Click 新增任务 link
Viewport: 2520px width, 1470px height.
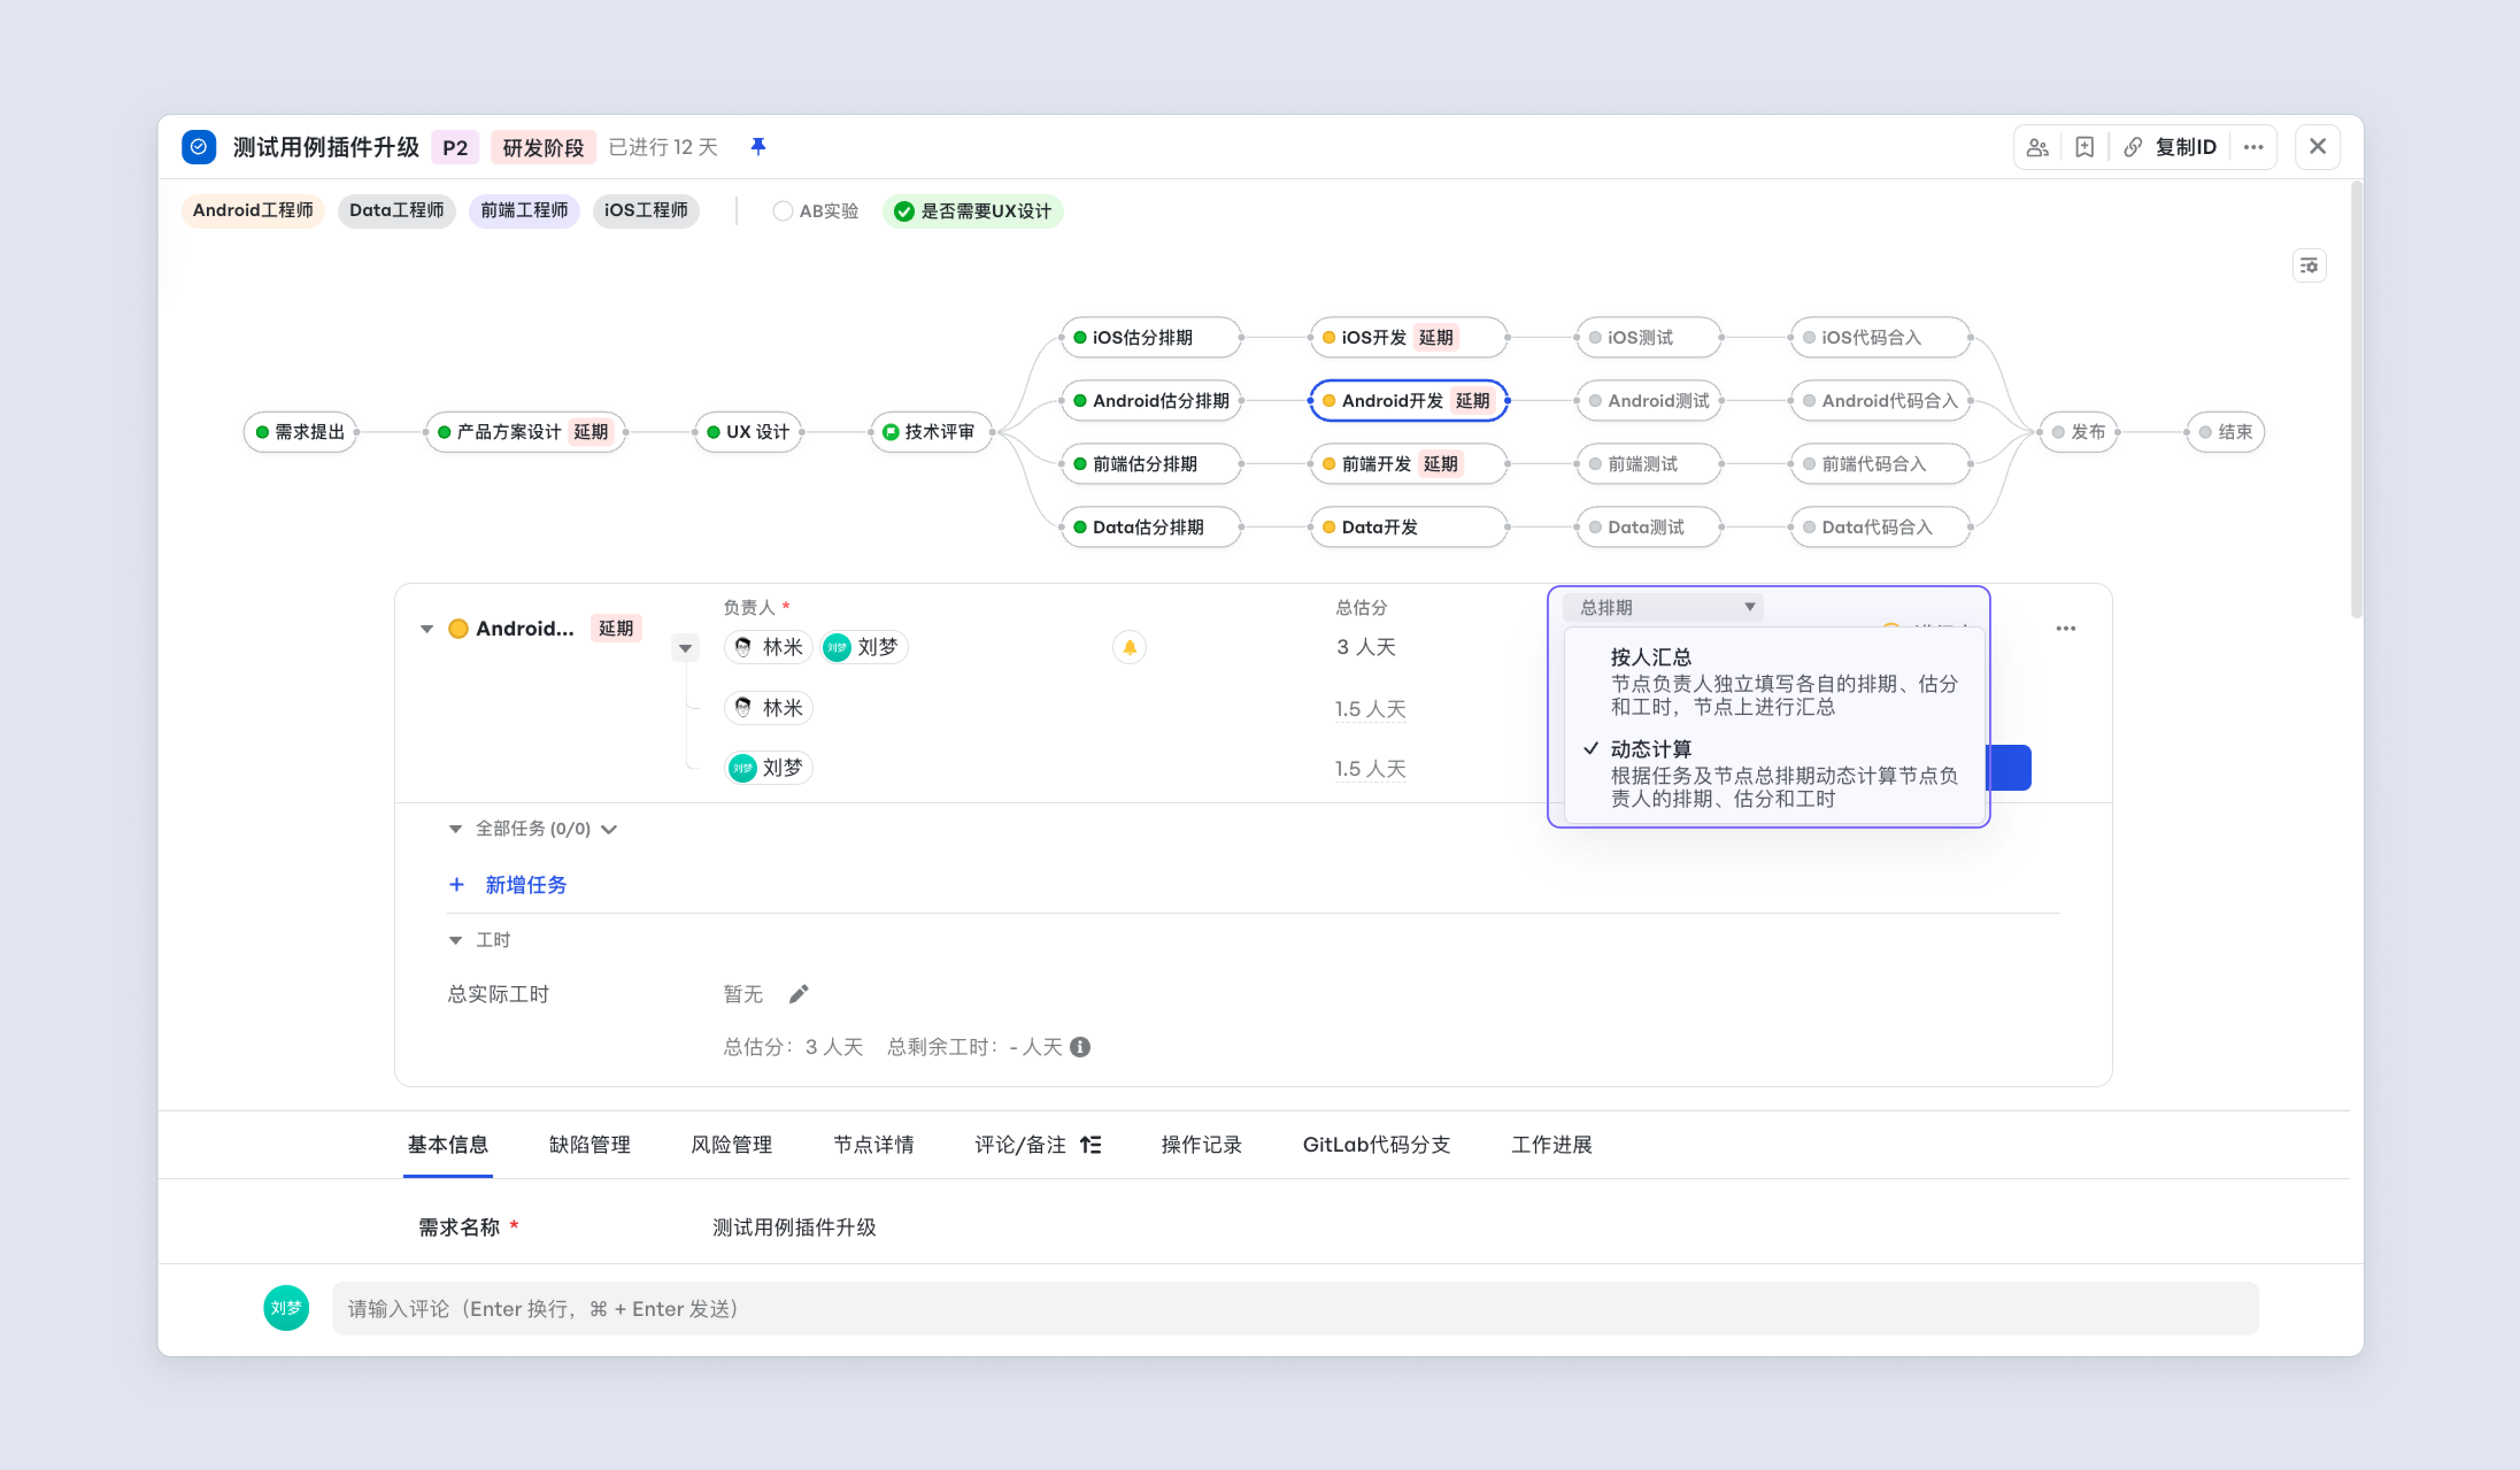coord(526,885)
